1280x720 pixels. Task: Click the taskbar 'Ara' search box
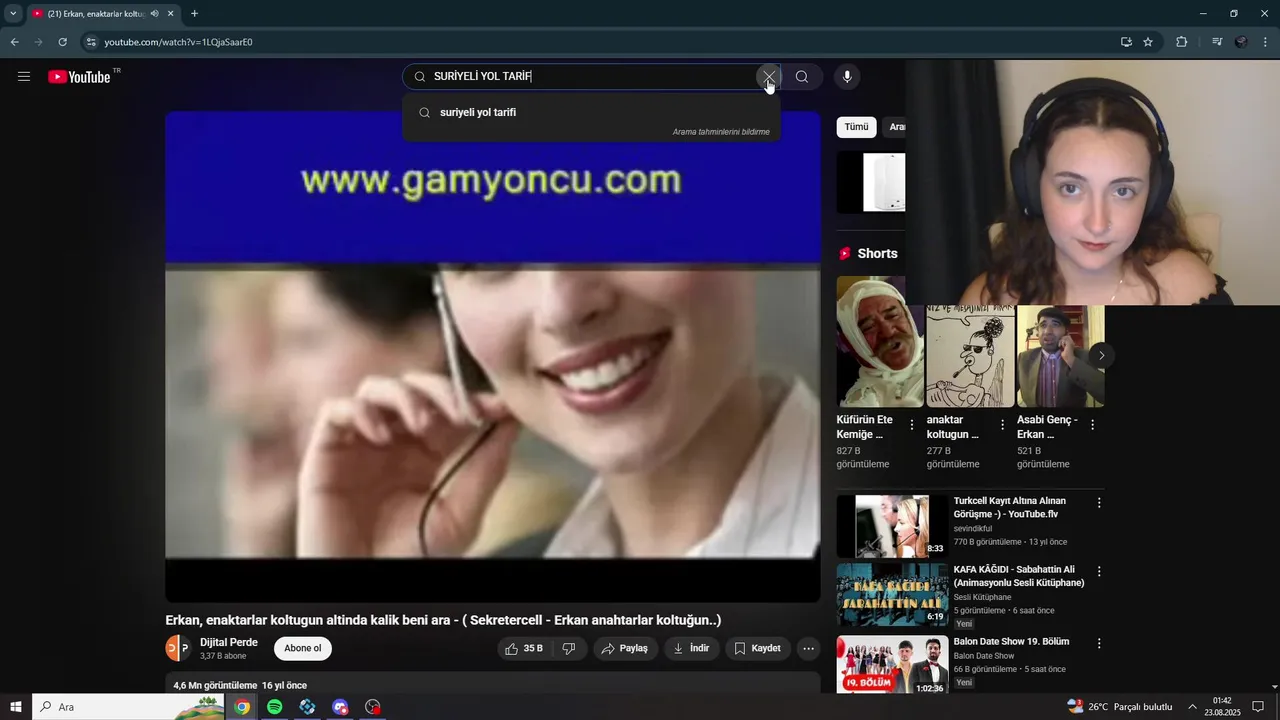coord(129,707)
